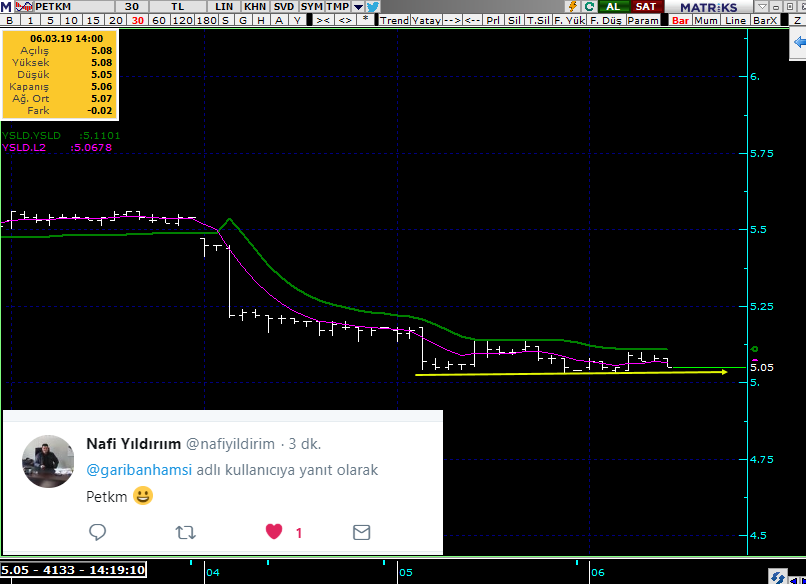This screenshot has width=806, height=584.
Task: Select Line chart type
Action: click(736, 21)
